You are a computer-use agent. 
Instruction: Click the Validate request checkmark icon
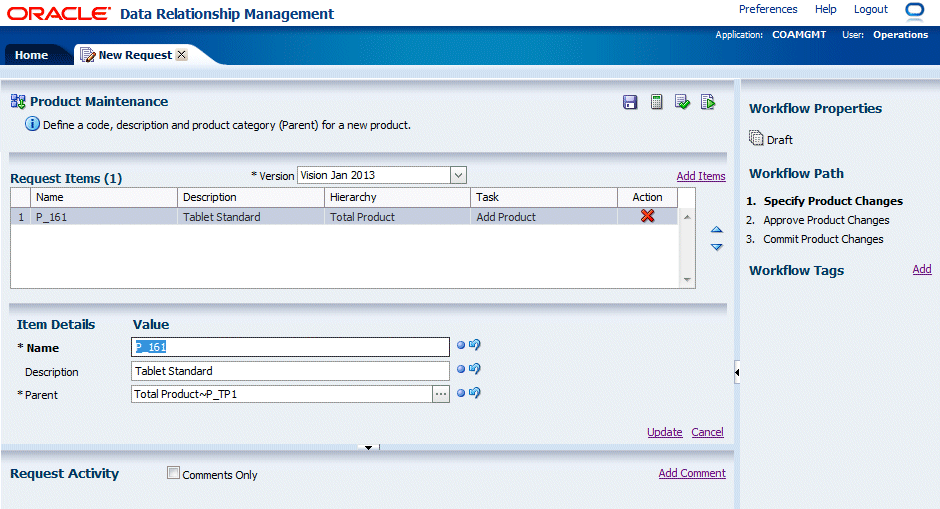pos(682,102)
